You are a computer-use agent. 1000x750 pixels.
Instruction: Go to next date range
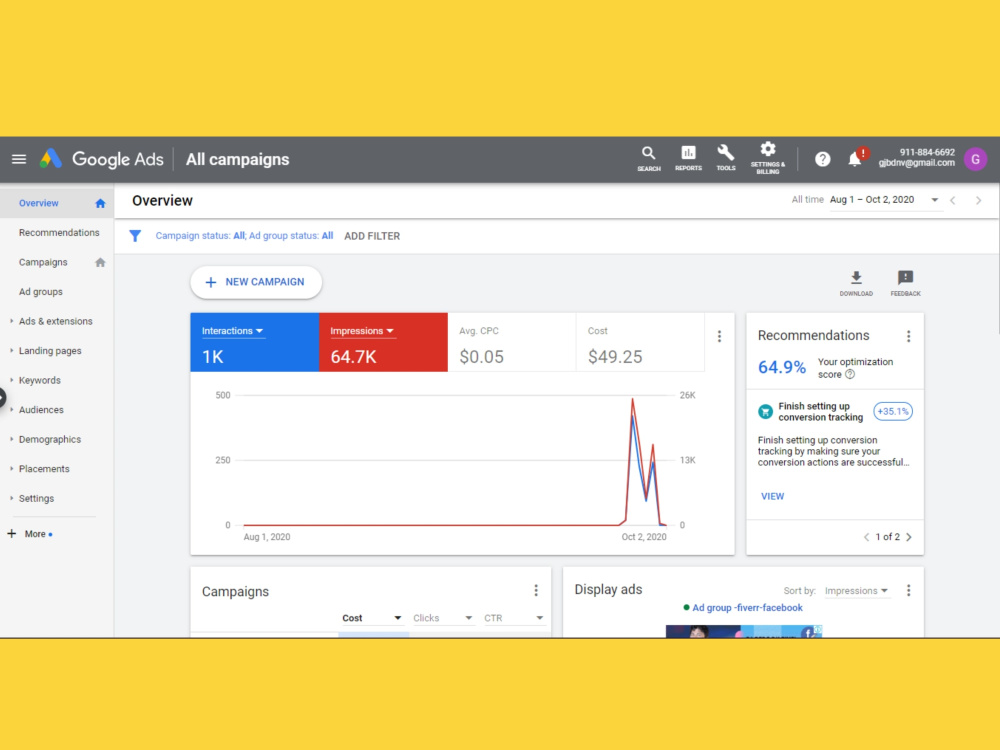click(x=978, y=200)
